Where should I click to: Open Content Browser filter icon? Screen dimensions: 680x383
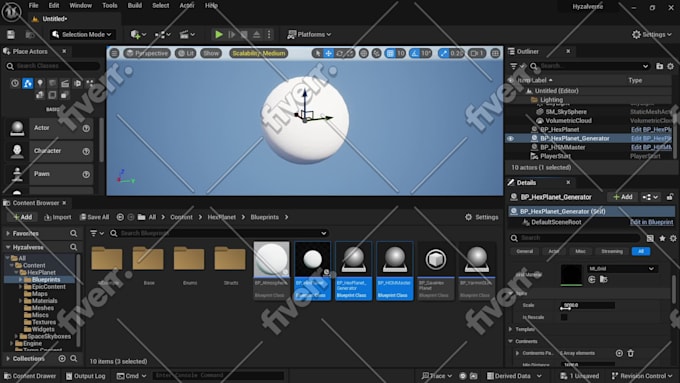coord(96,233)
